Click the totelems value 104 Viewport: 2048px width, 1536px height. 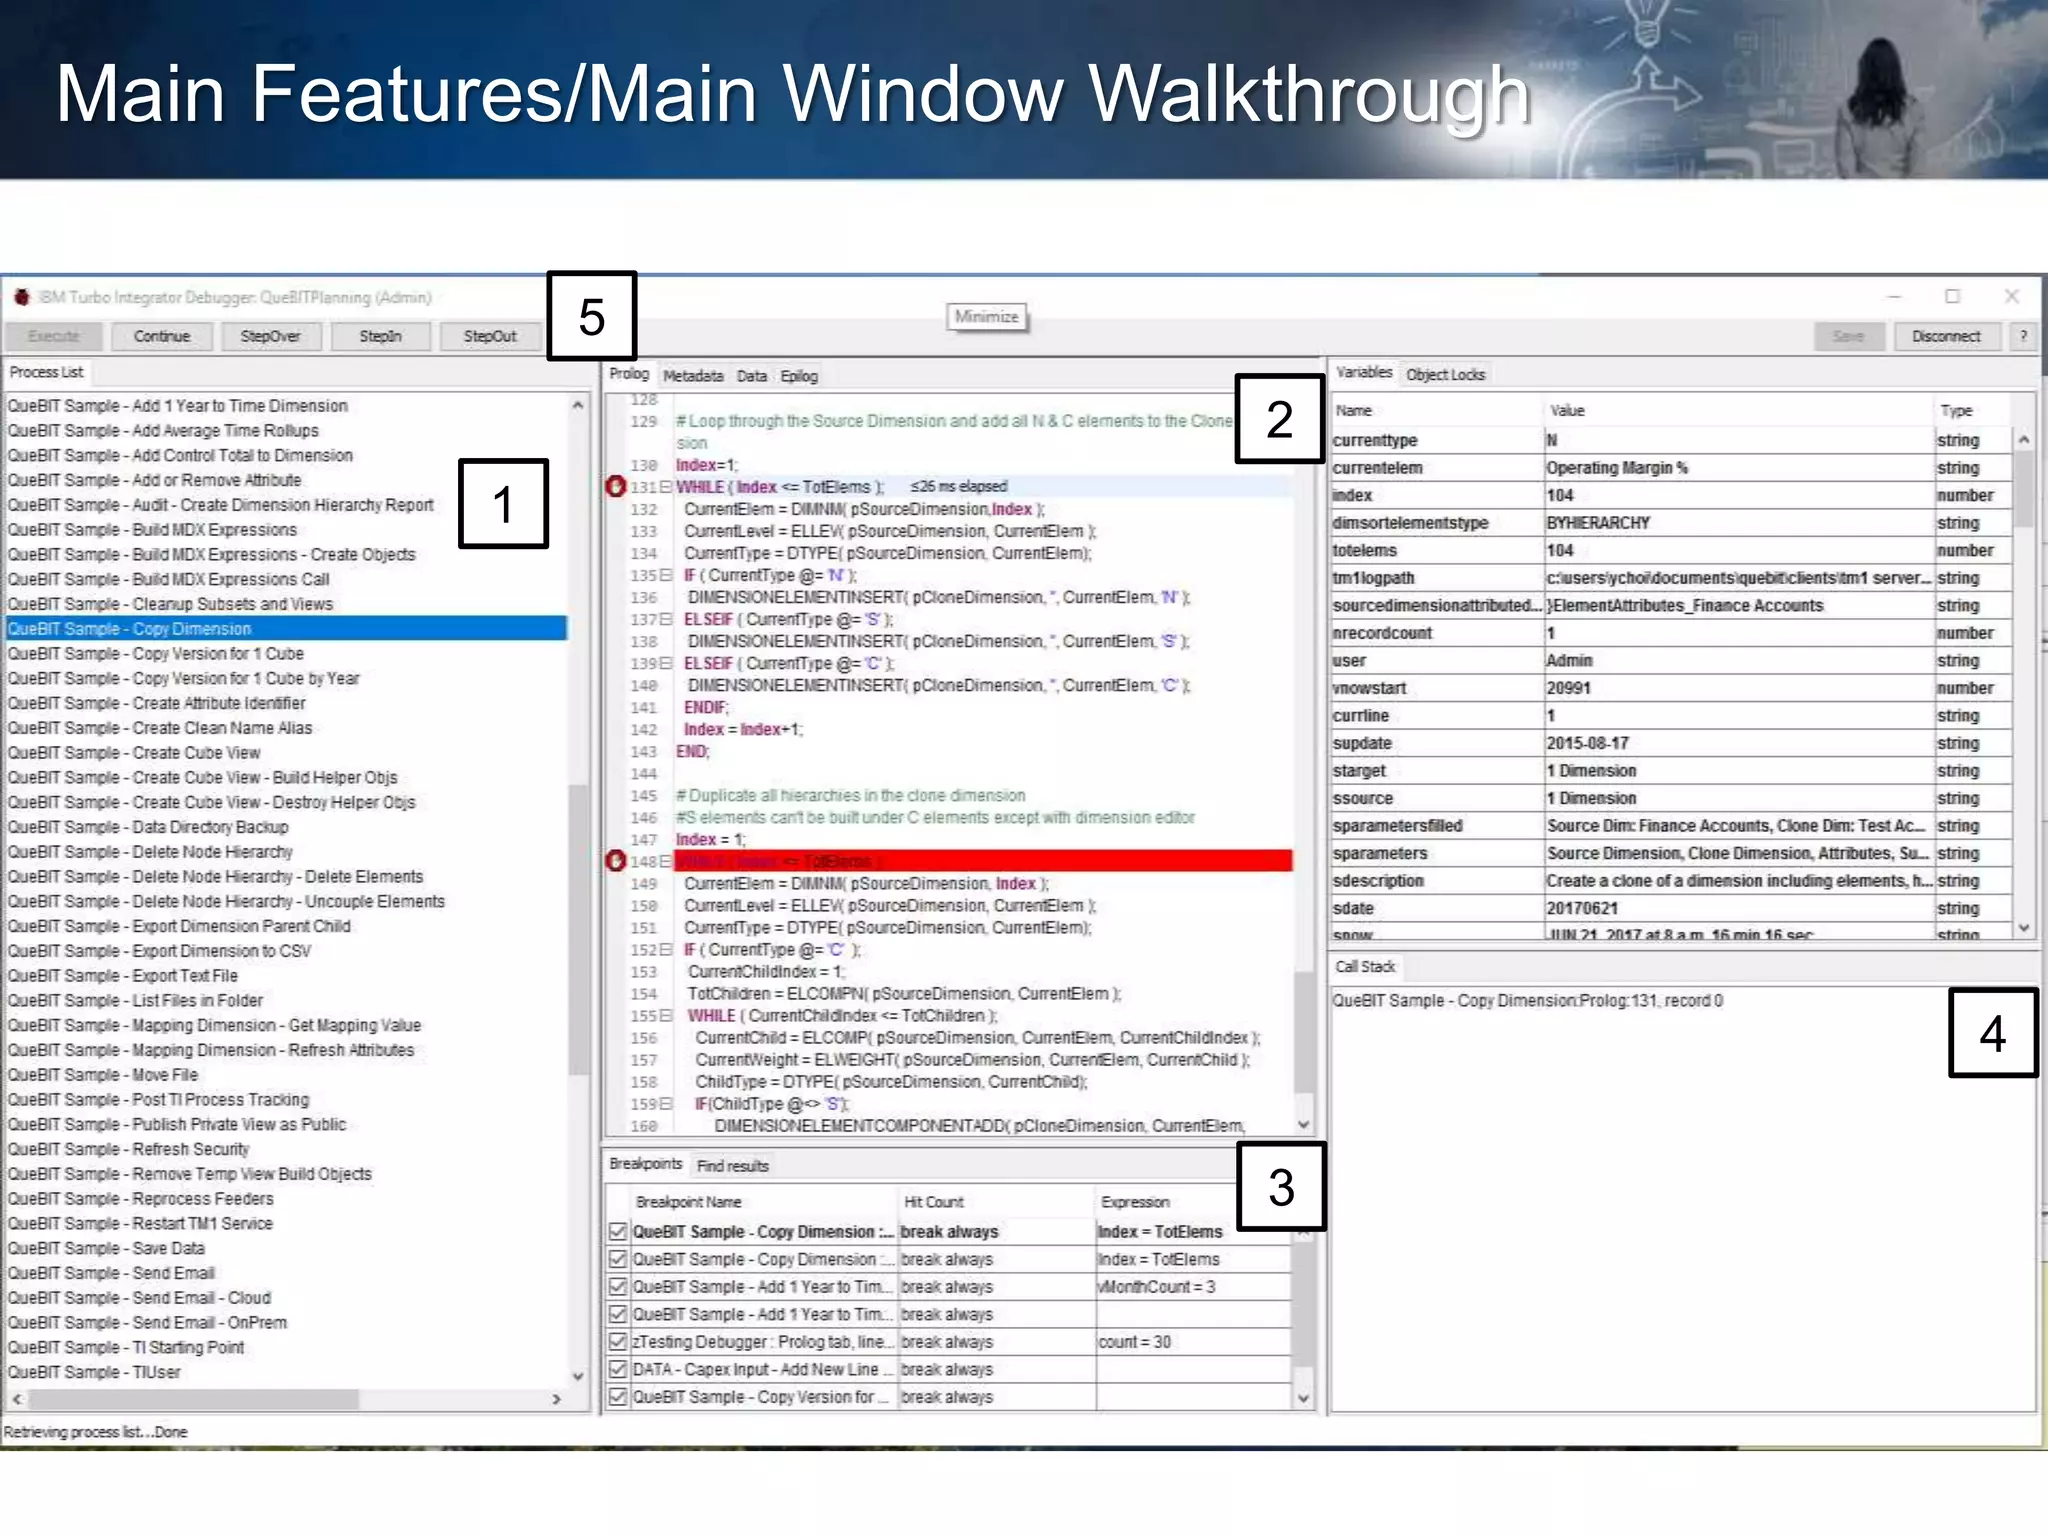click(1560, 550)
